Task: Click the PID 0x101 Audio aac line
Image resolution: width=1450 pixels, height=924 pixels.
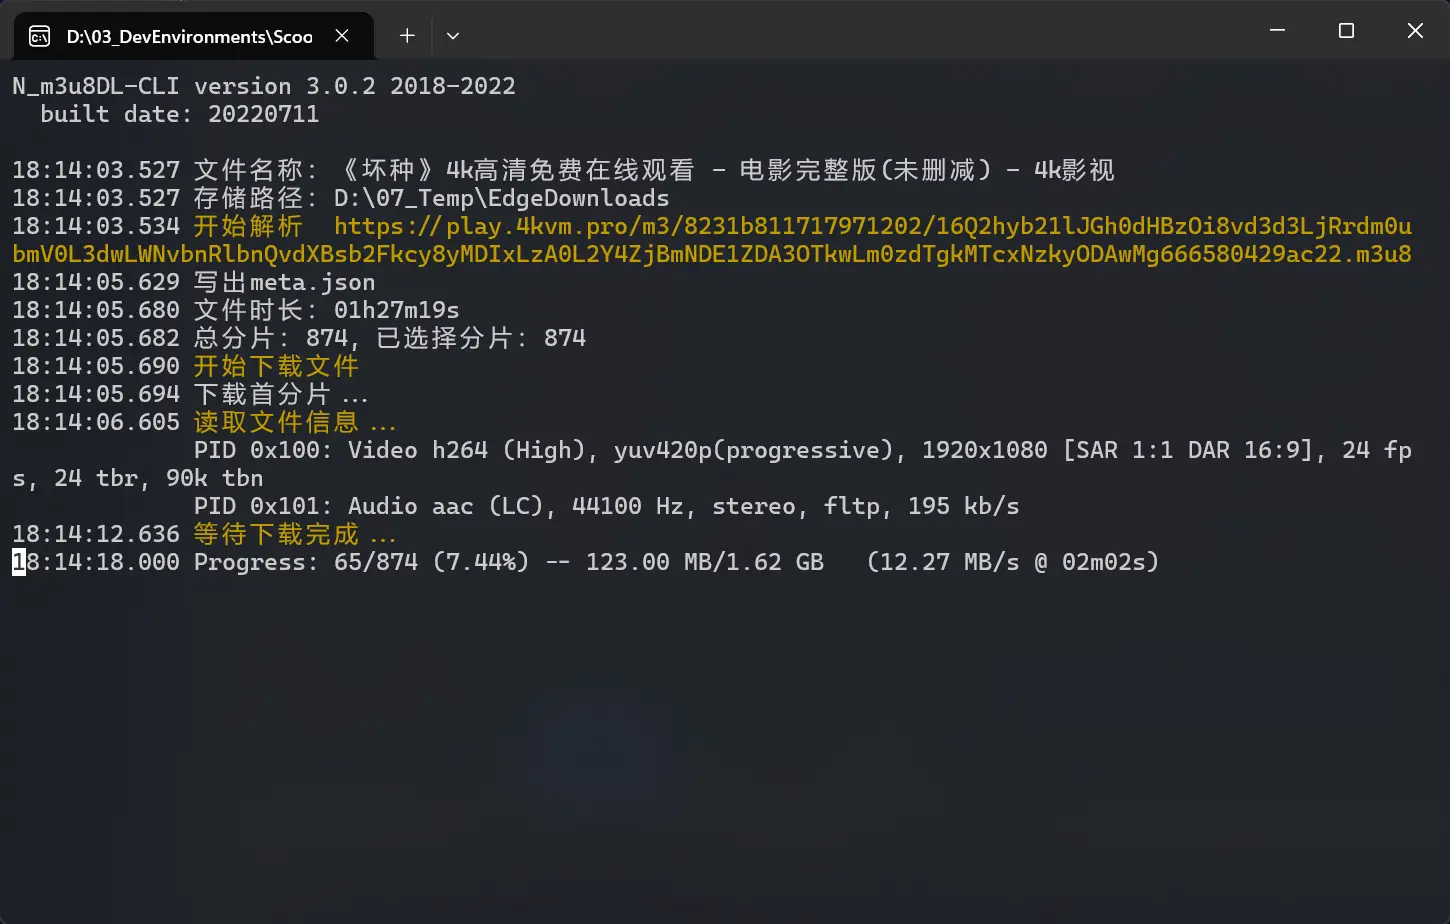Action: 606,506
